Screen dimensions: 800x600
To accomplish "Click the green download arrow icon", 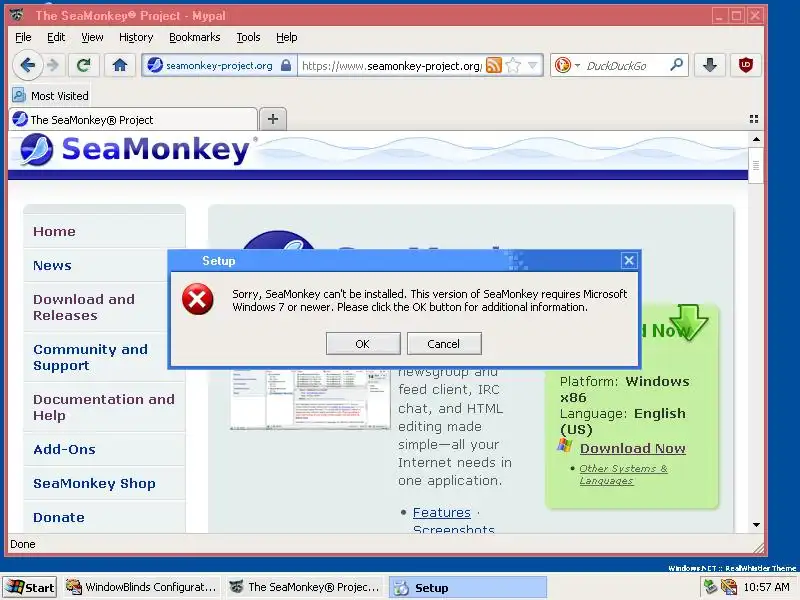I will 688,322.
